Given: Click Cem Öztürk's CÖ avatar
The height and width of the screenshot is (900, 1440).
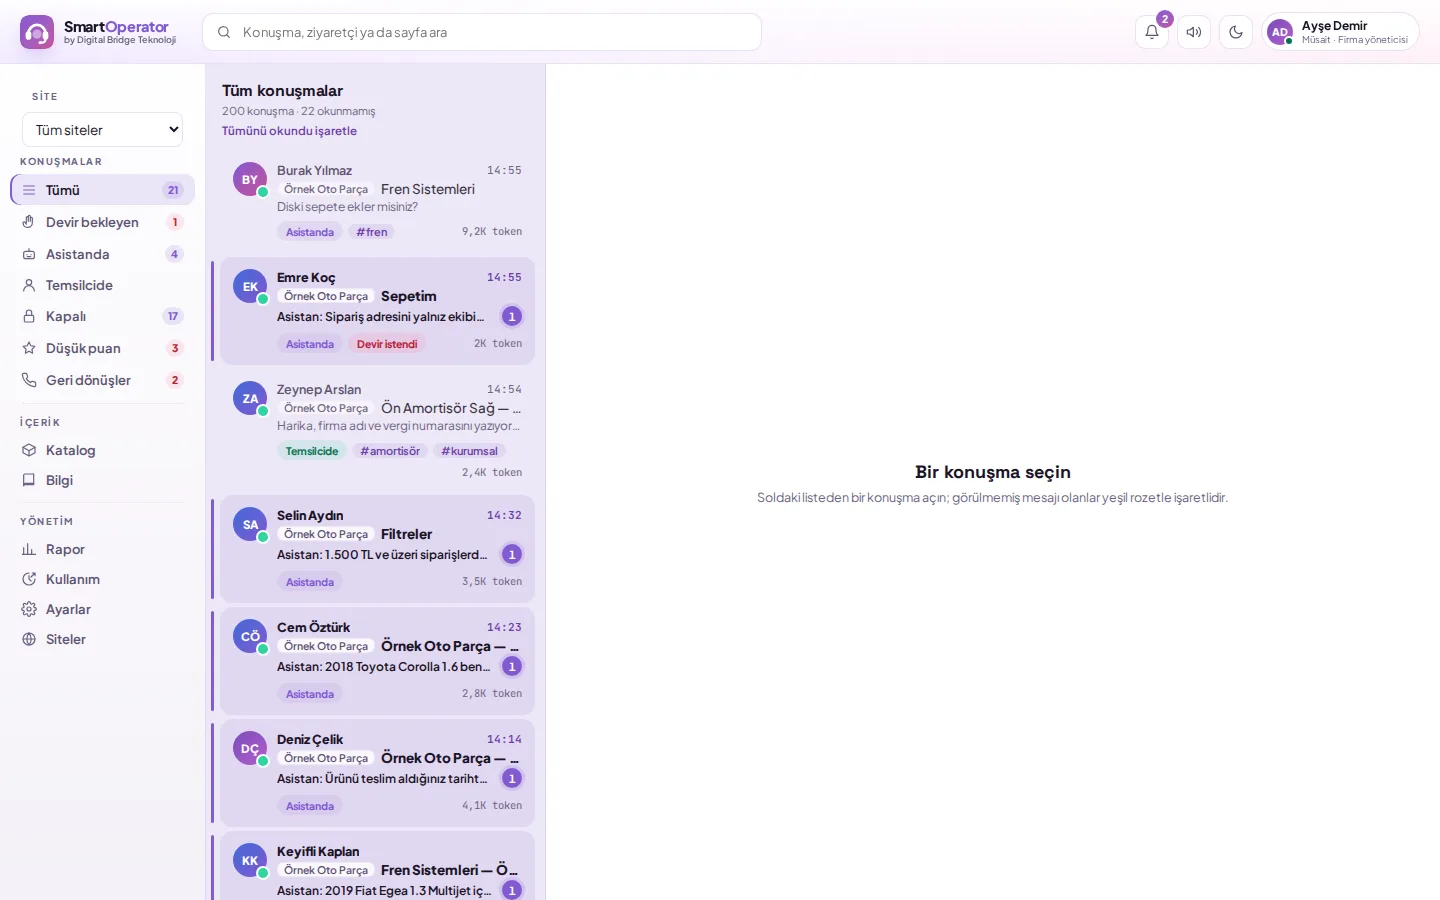Looking at the screenshot, I should coord(250,636).
